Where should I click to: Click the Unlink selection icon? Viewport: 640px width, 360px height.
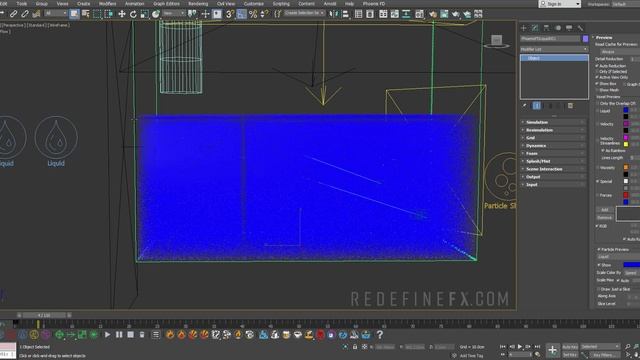pyautogui.click(x=25, y=14)
